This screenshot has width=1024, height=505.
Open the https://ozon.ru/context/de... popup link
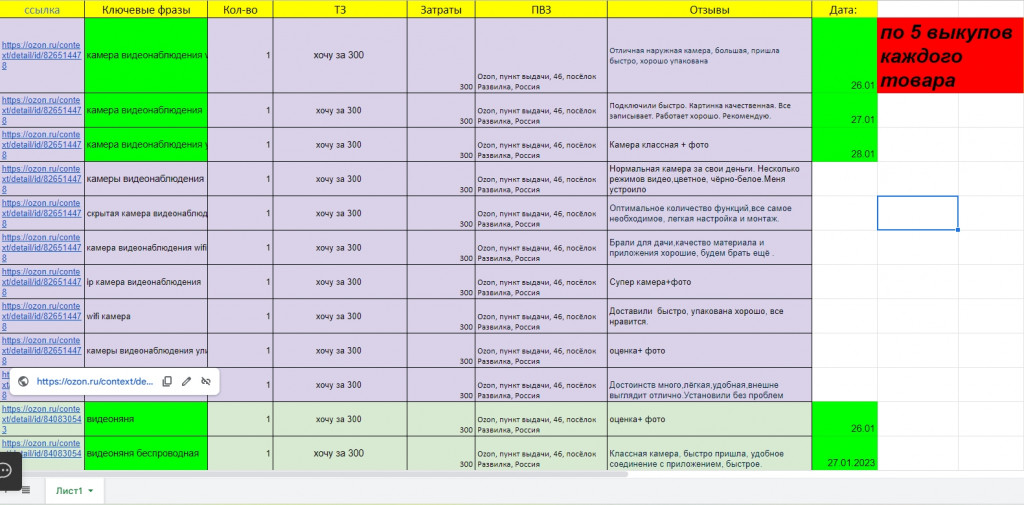(x=94, y=382)
